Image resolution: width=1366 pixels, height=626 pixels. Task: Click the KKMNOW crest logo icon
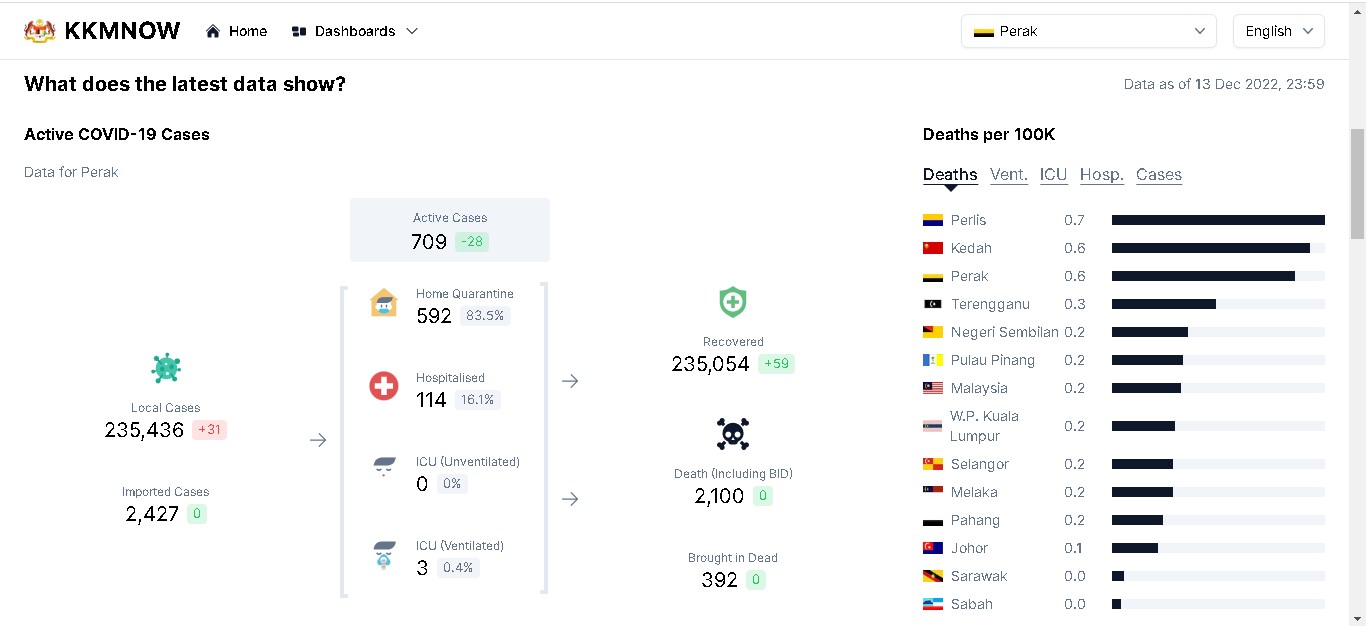coord(40,31)
